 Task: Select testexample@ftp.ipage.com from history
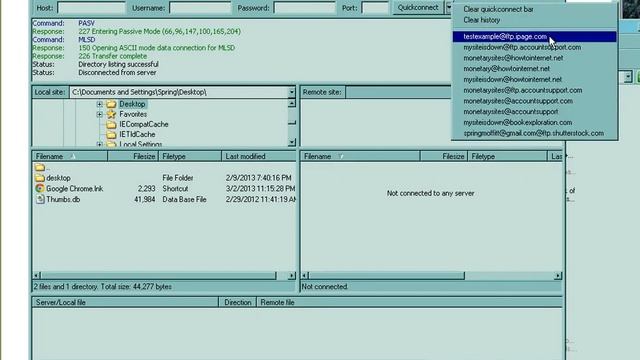coord(534,37)
